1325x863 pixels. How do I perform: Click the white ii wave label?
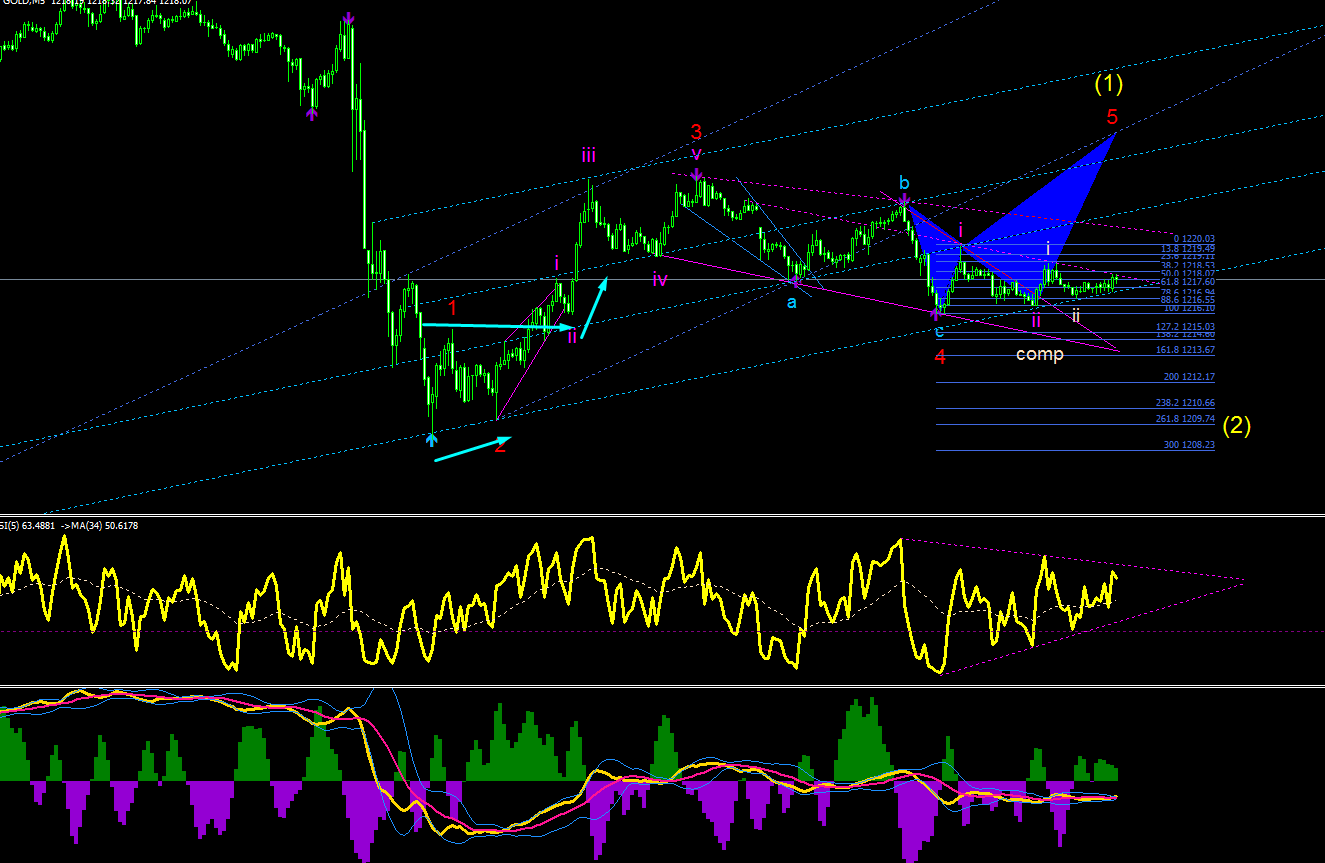(1076, 315)
